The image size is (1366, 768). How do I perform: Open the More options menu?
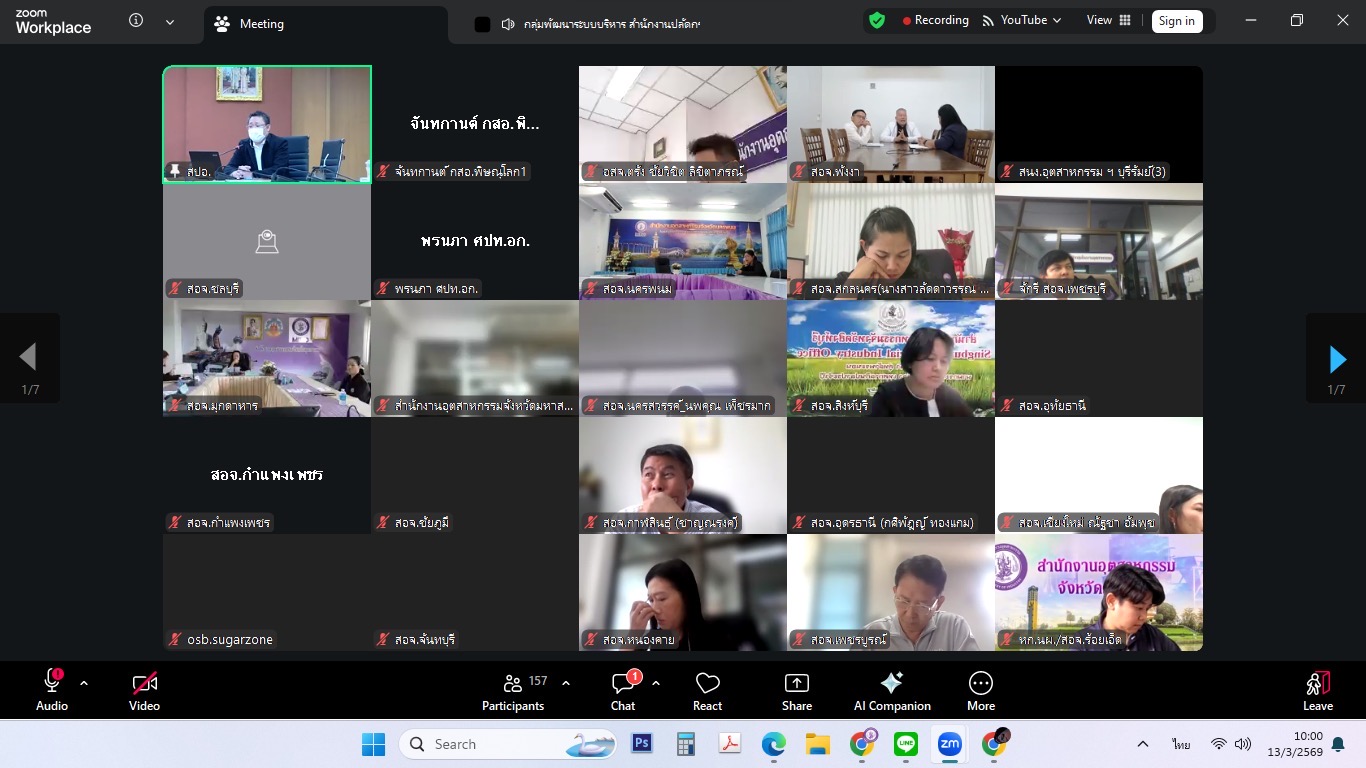coord(980,691)
